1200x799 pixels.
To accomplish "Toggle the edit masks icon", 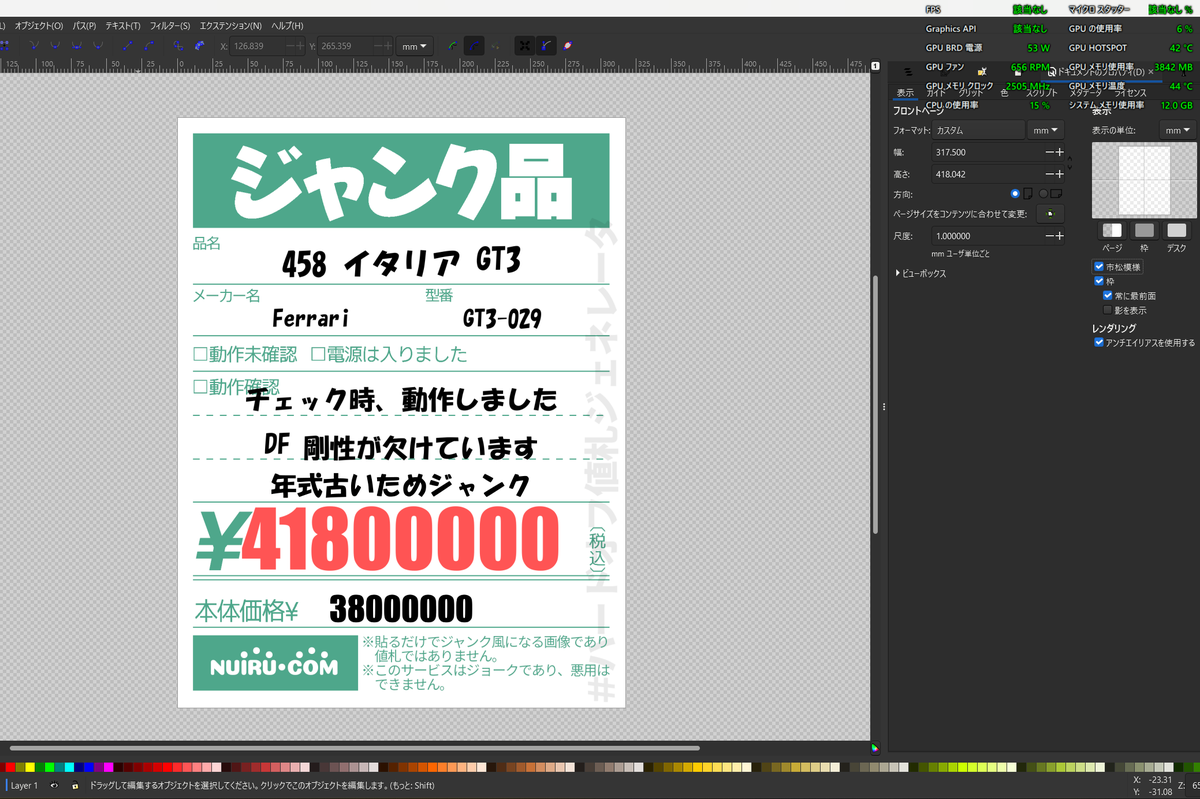I will [x=475, y=46].
